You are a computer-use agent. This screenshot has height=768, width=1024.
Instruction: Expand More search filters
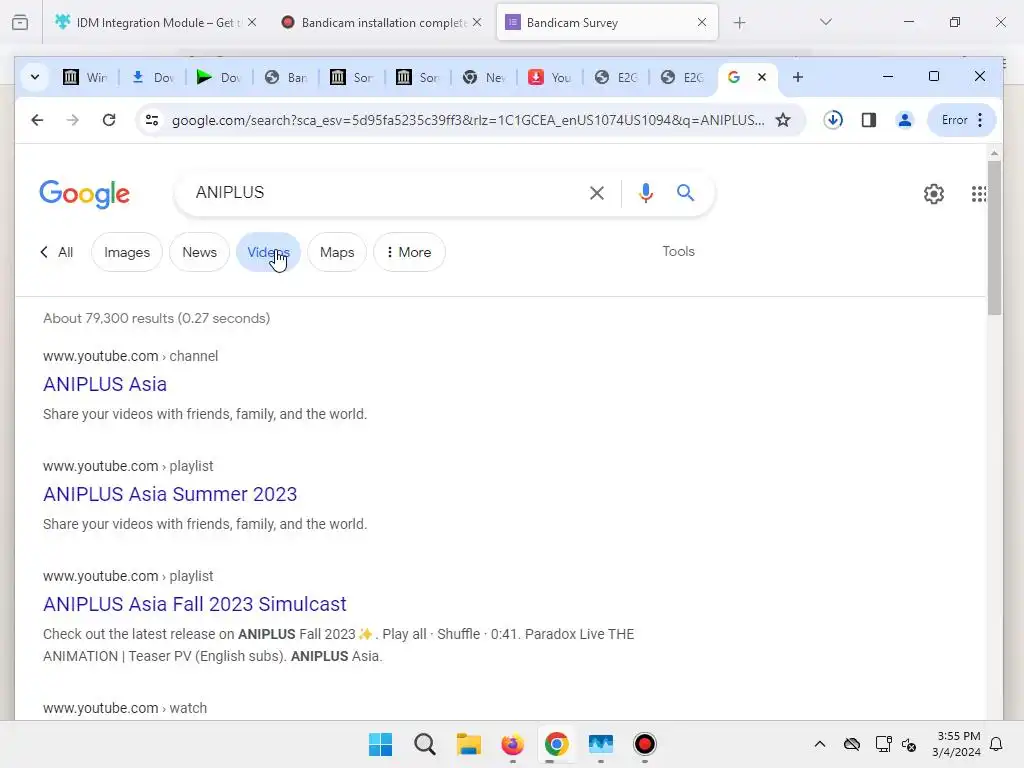point(409,252)
